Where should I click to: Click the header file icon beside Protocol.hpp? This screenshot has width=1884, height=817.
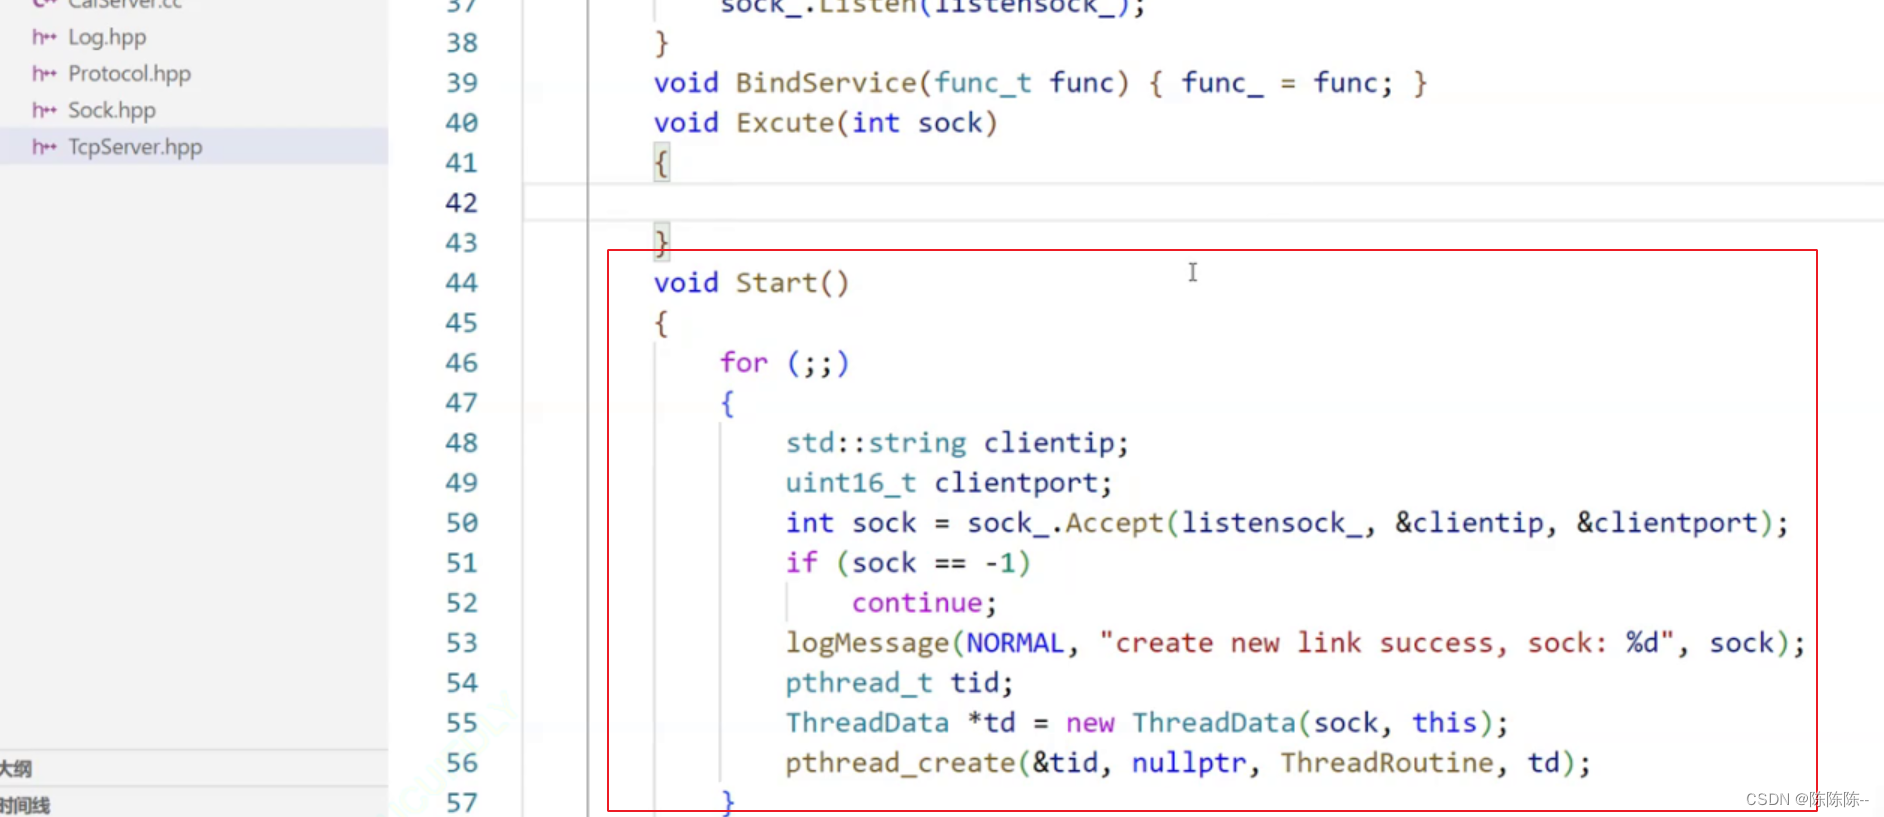pyautogui.click(x=44, y=74)
